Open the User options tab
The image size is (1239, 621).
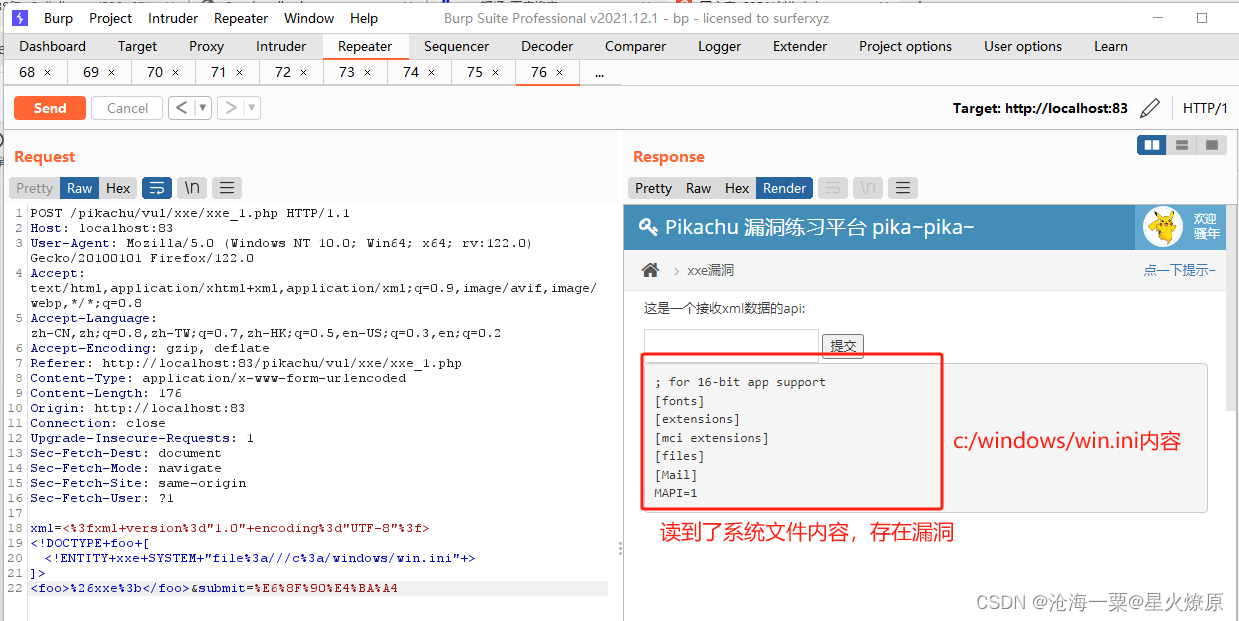(x=1023, y=46)
